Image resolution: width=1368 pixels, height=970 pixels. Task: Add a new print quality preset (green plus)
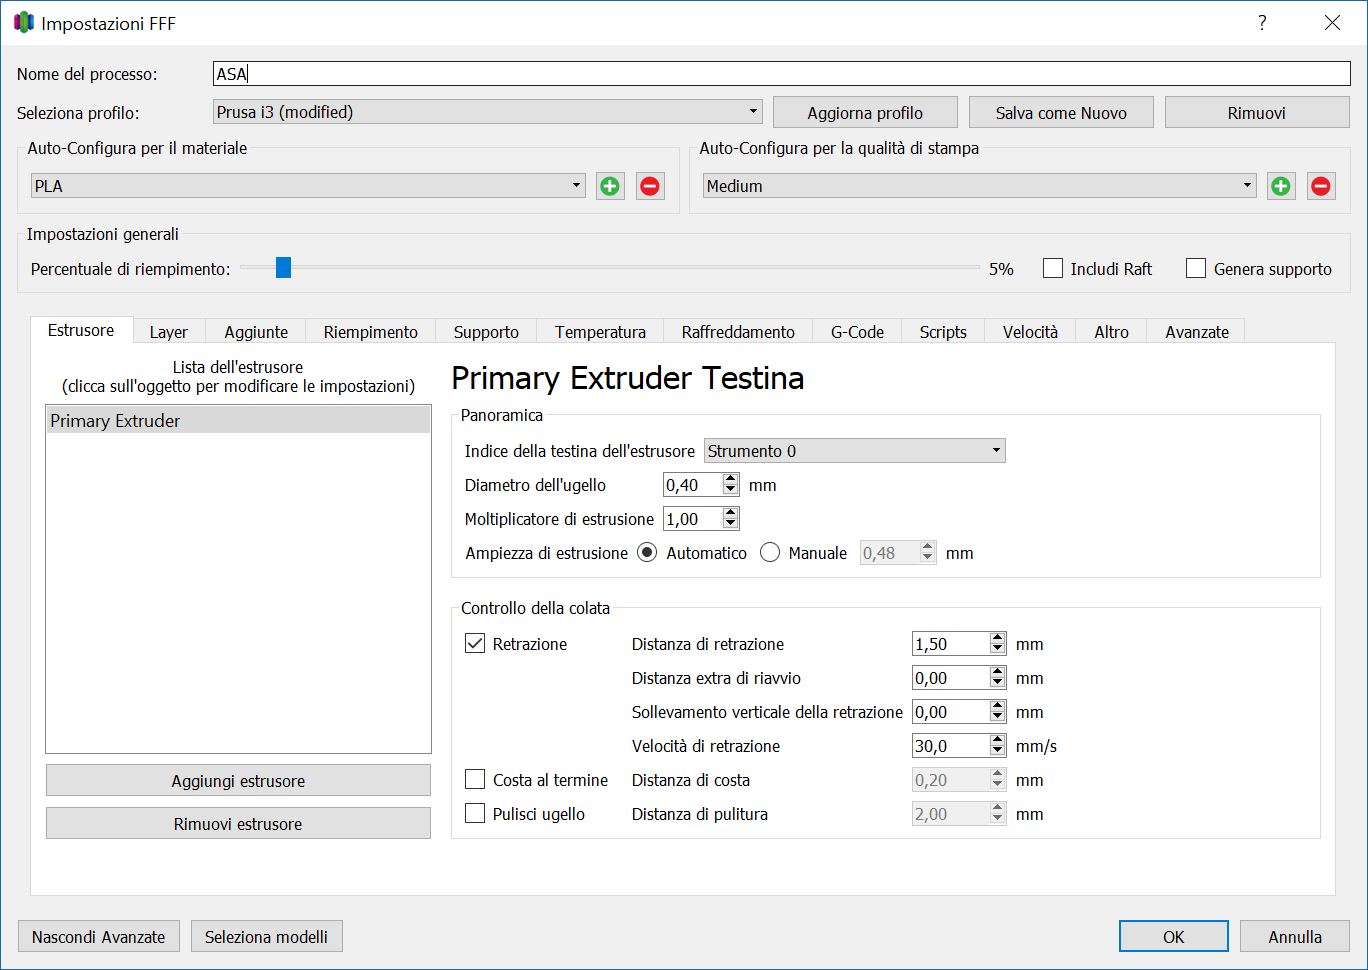[x=1281, y=186]
